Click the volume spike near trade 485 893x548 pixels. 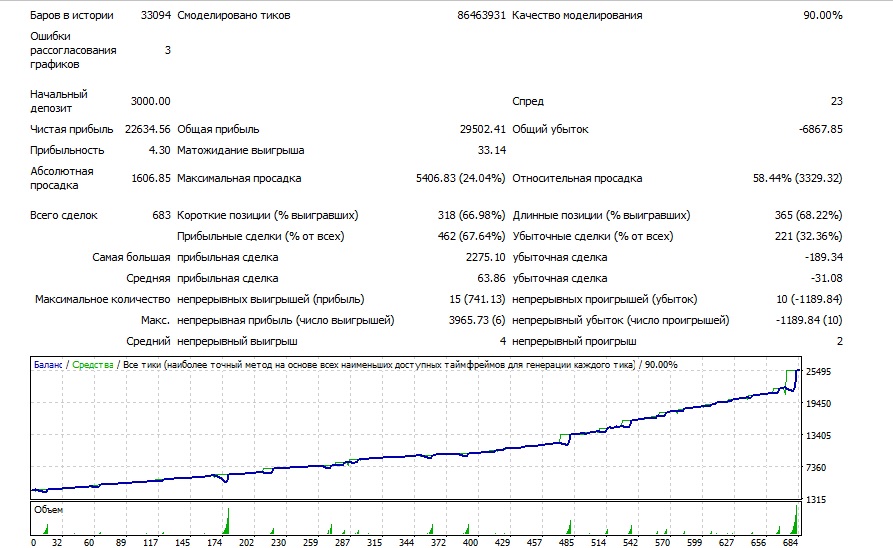(568, 527)
